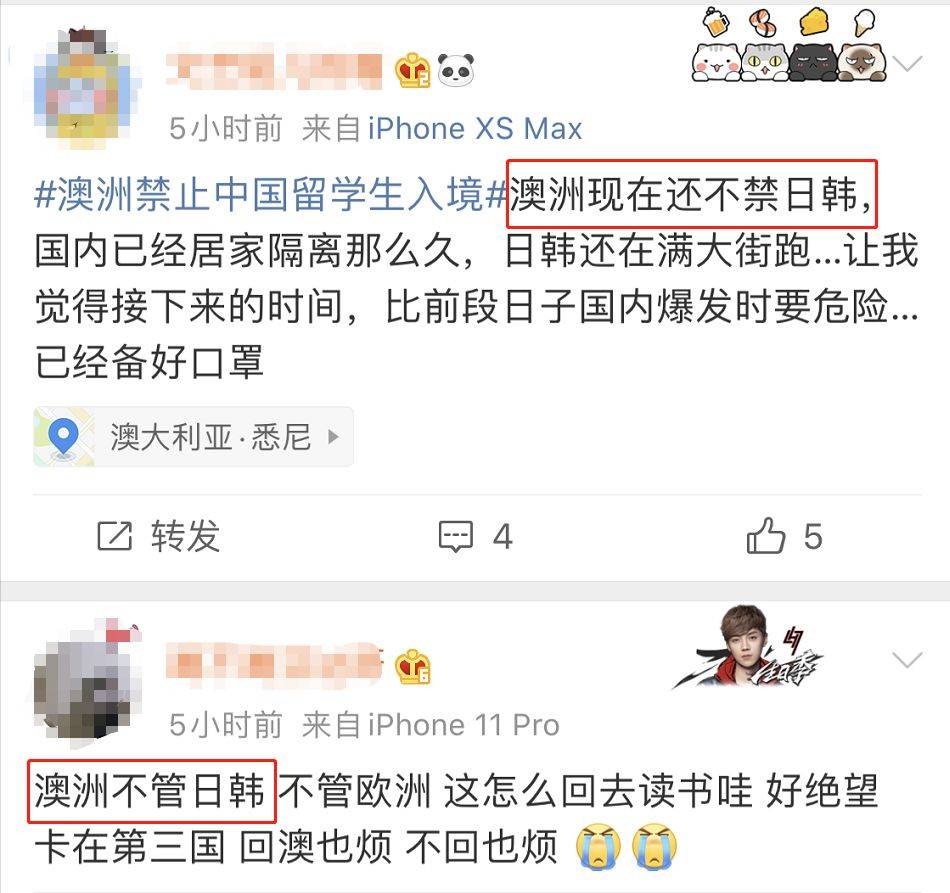Expand the 澳大利亚·悉尼 location arrow
Screen dimensions: 950x893
point(333,436)
